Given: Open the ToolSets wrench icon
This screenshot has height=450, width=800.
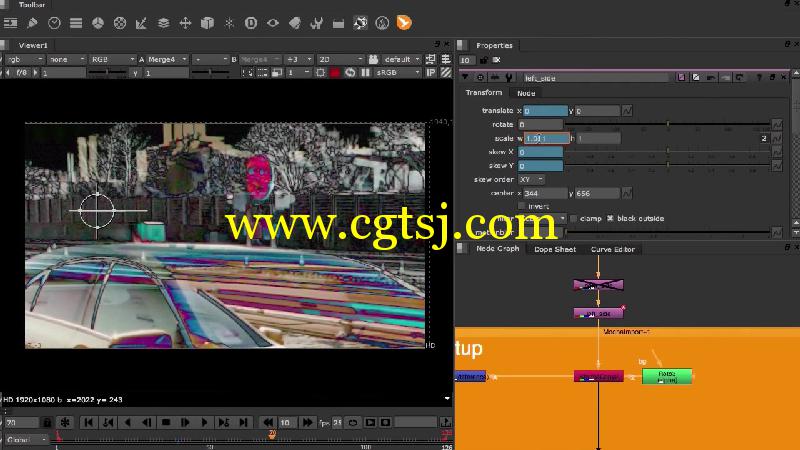Looking at the screenshot, I should tap(316, 23).
